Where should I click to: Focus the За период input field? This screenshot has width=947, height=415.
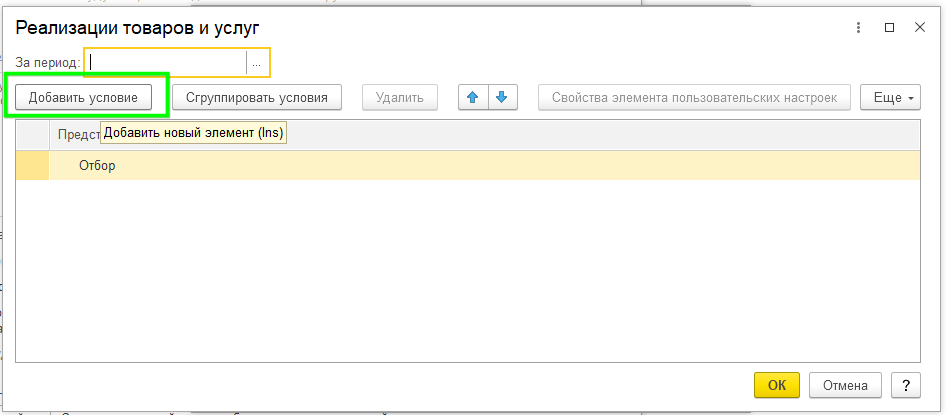[x=167, y=63]
